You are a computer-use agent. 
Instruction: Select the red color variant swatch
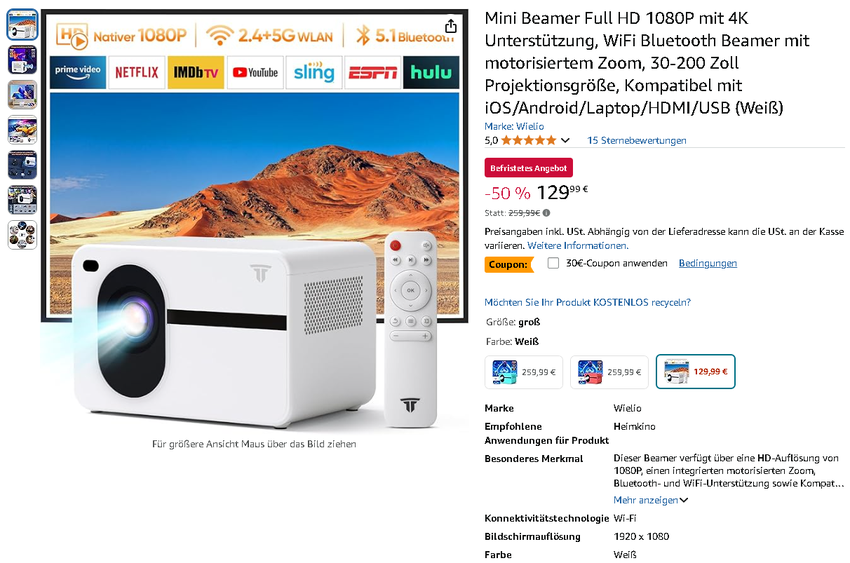tap(609, 372)
